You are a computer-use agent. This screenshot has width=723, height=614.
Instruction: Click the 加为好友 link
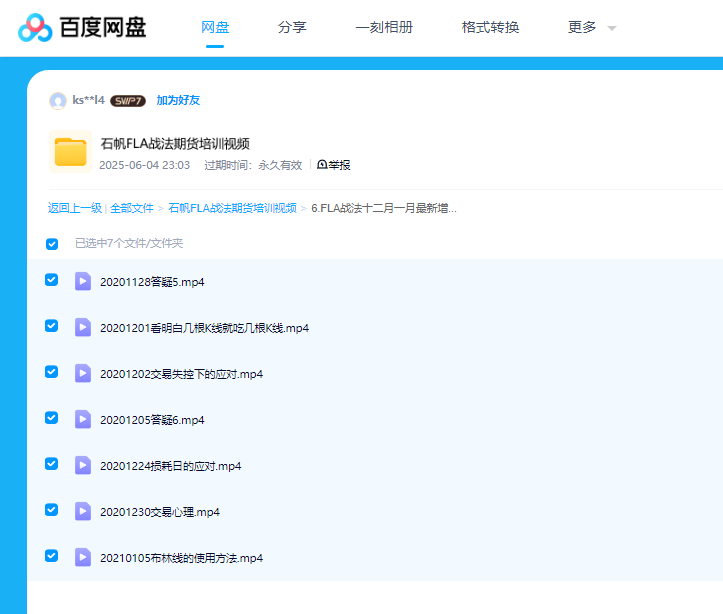pos(178,100)
